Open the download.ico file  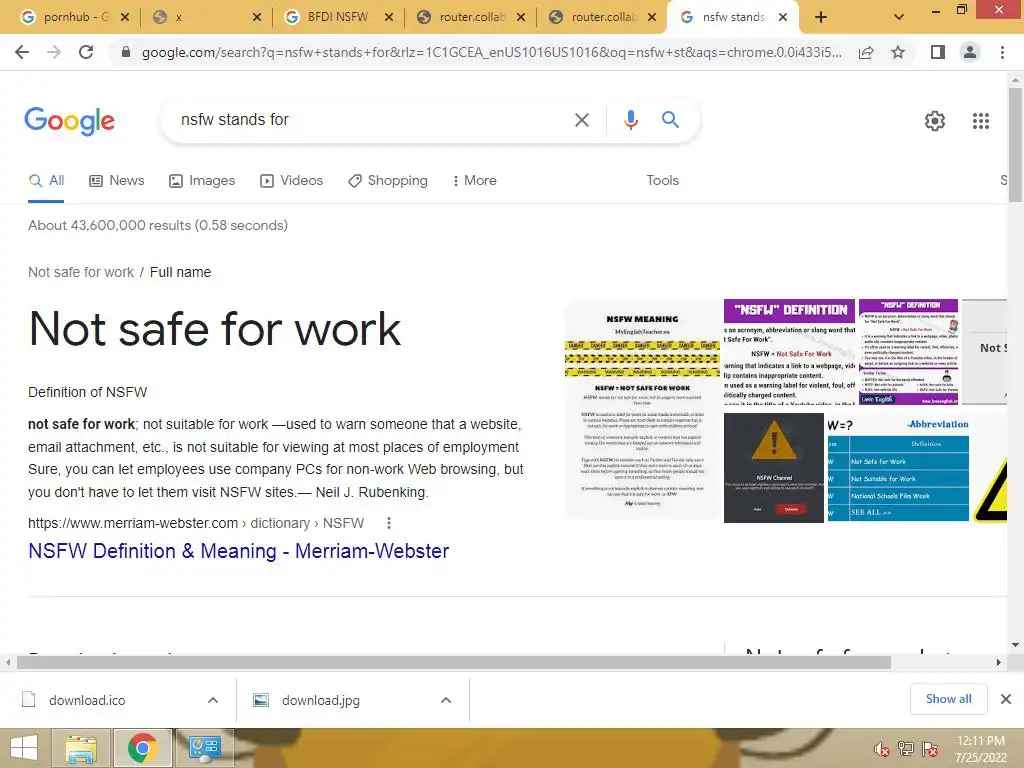coord(87,700)
